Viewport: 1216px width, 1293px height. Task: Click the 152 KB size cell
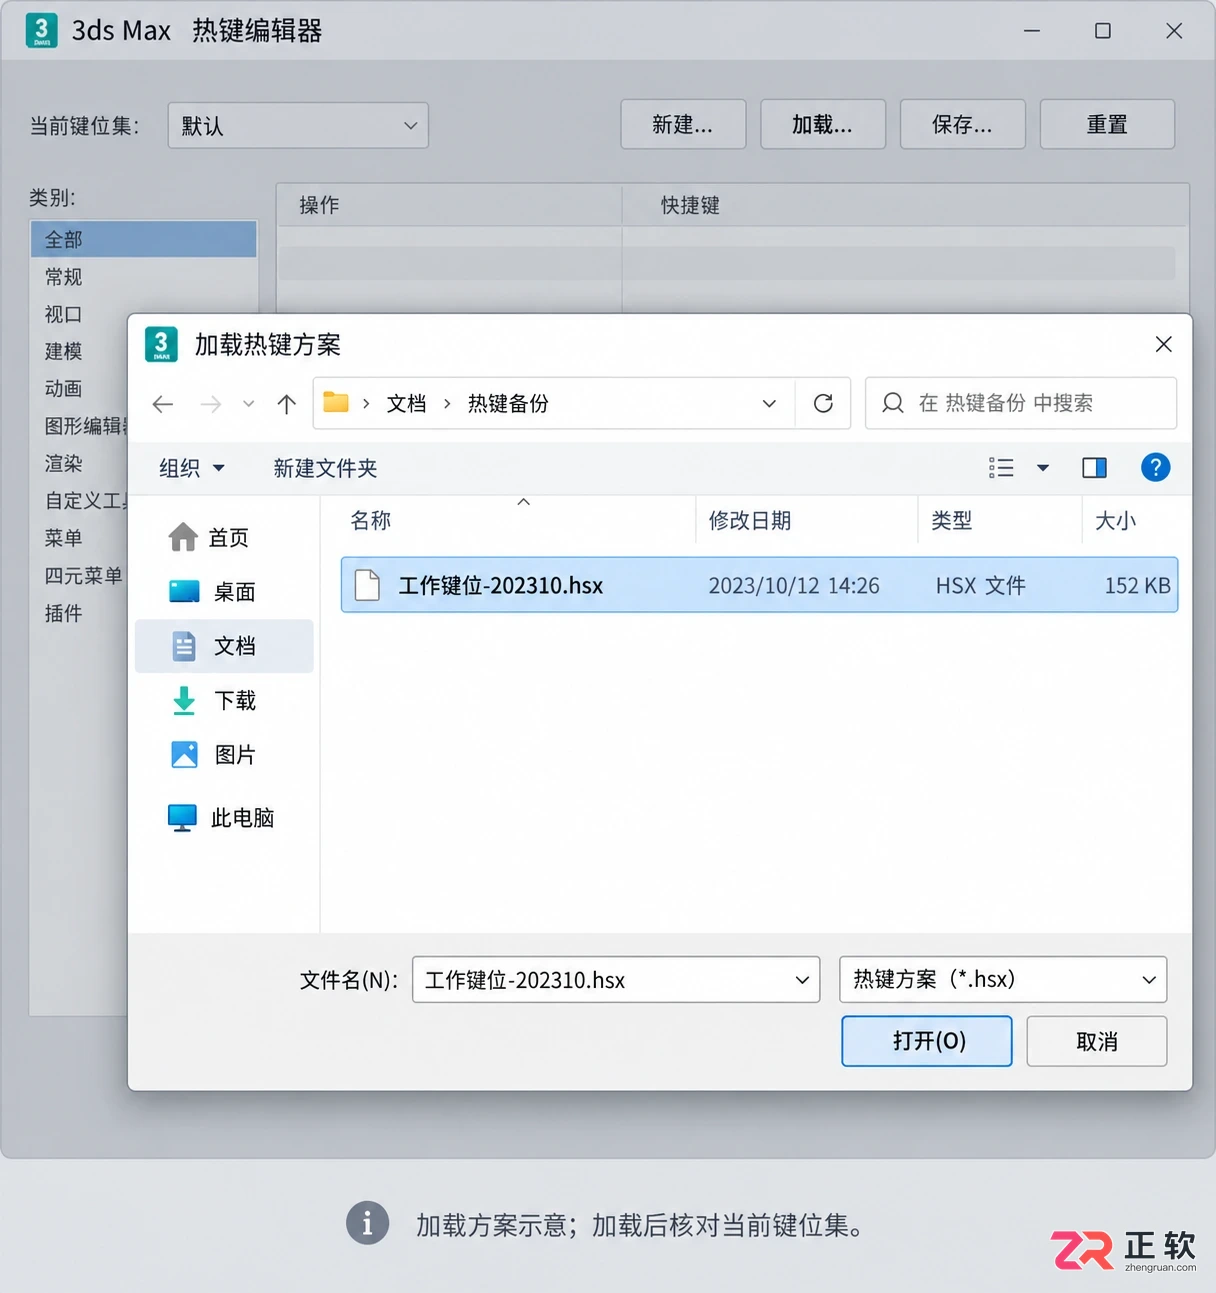point(1137,586)
